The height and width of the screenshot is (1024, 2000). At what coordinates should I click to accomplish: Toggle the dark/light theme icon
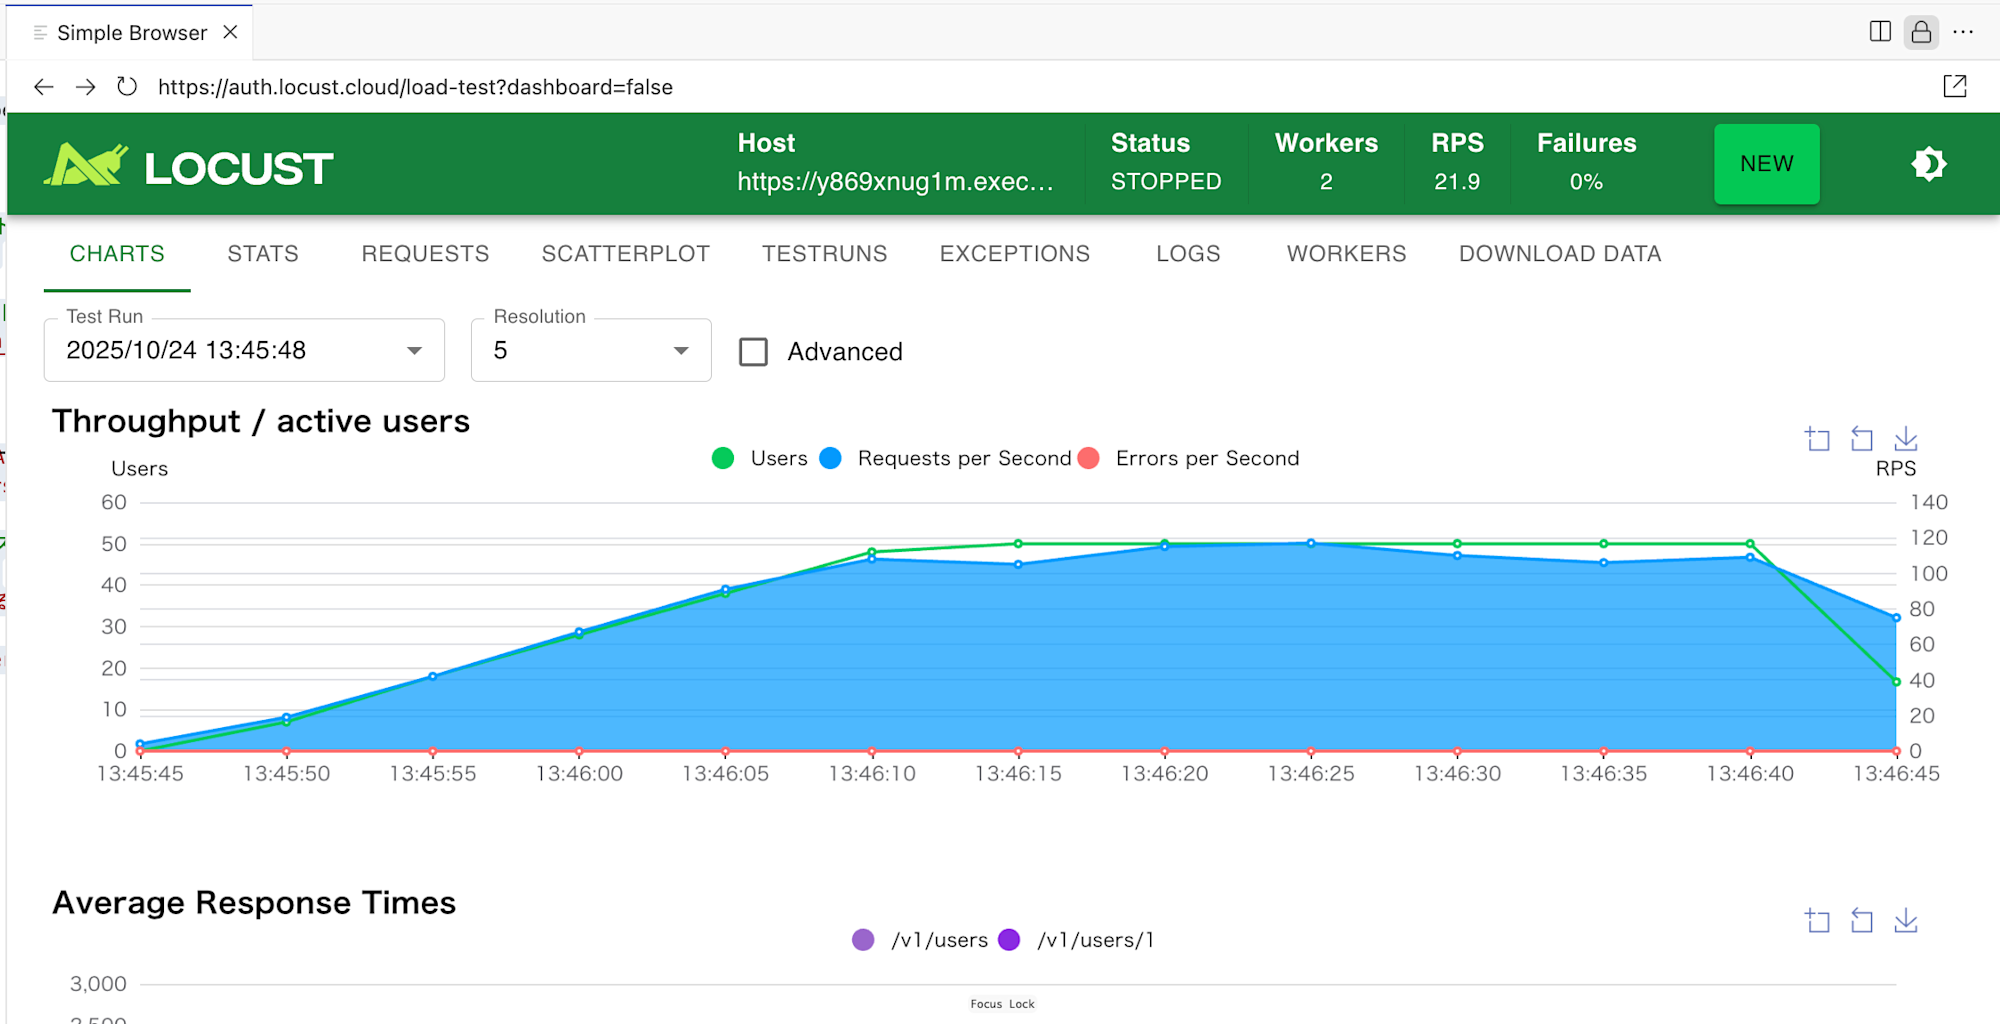pos(1928,164)
